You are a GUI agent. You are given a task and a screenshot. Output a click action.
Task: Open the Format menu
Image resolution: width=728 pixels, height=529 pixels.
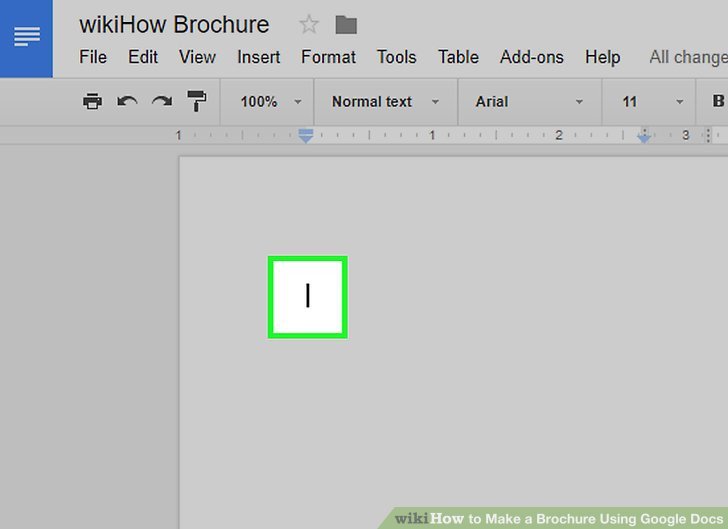(x=328, y=57)
